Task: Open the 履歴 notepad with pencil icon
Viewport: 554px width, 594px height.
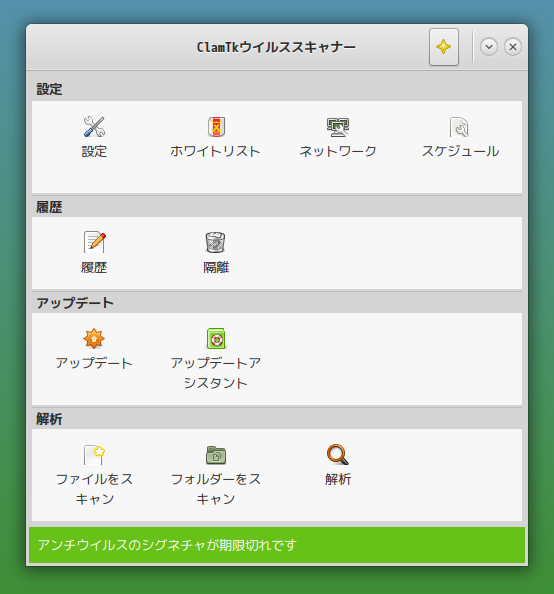Action: pyautogui.click(x=94, y=242)
